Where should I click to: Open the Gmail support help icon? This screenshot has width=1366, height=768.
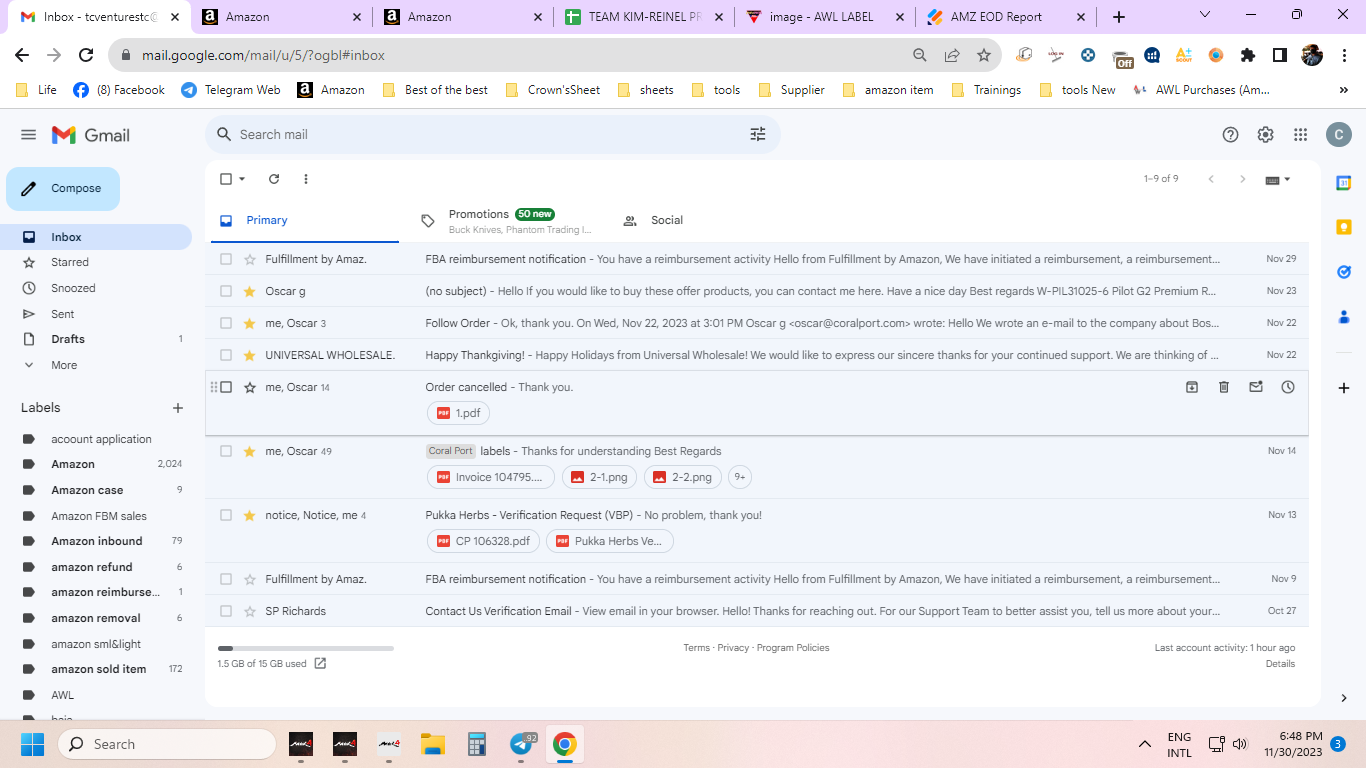coord(1231,135)
